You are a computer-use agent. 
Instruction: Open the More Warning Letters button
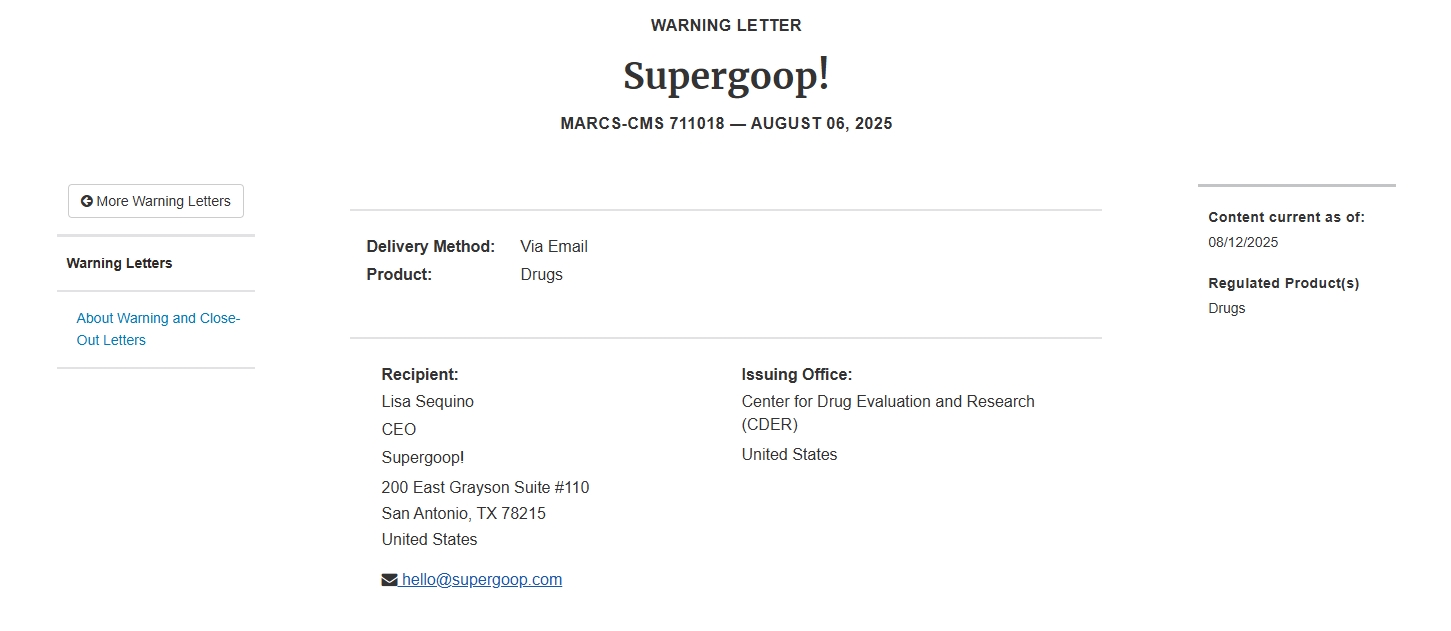(156, 201)
